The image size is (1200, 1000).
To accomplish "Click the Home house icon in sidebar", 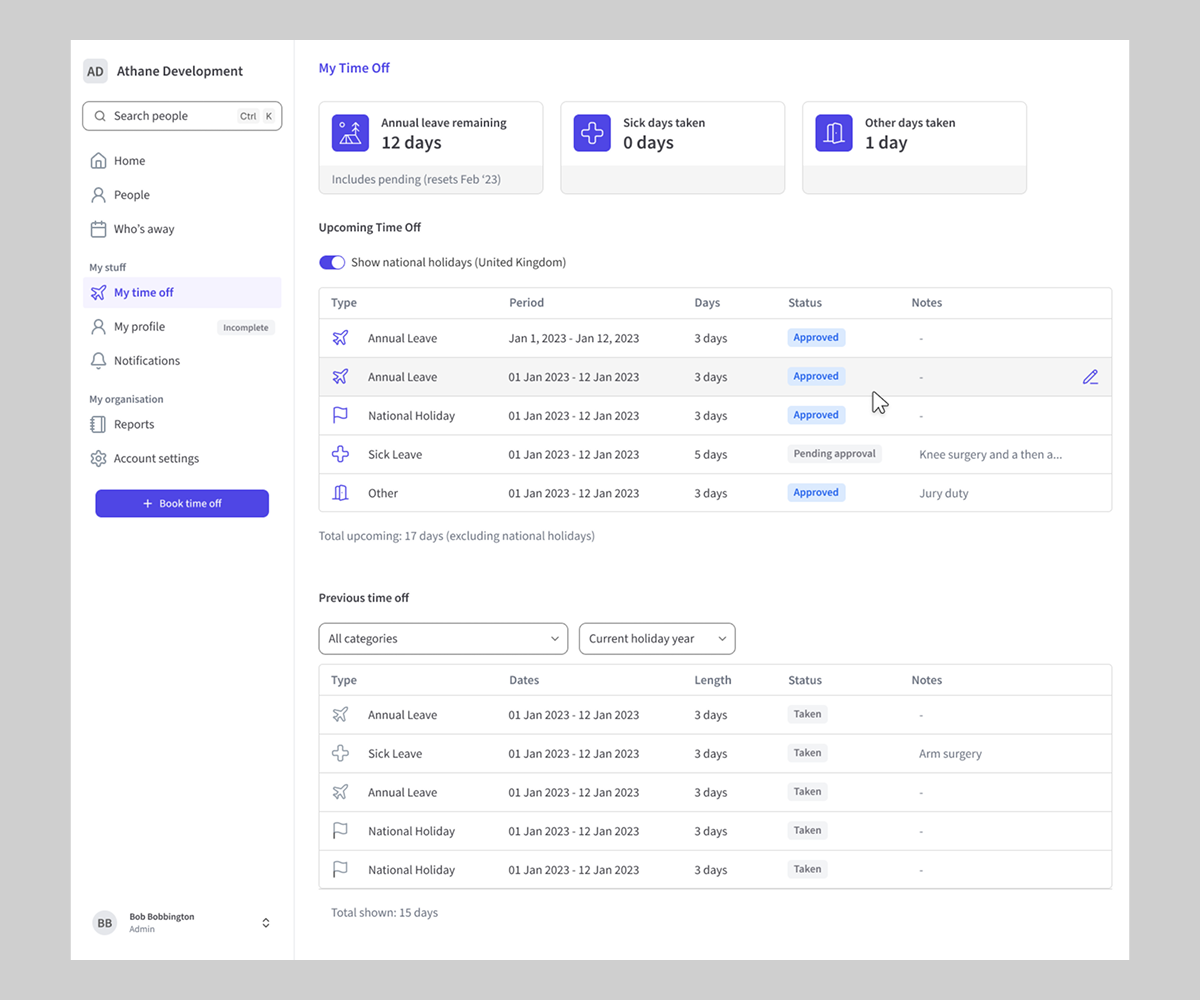I will pyautogui.click(x=98, y=161).
